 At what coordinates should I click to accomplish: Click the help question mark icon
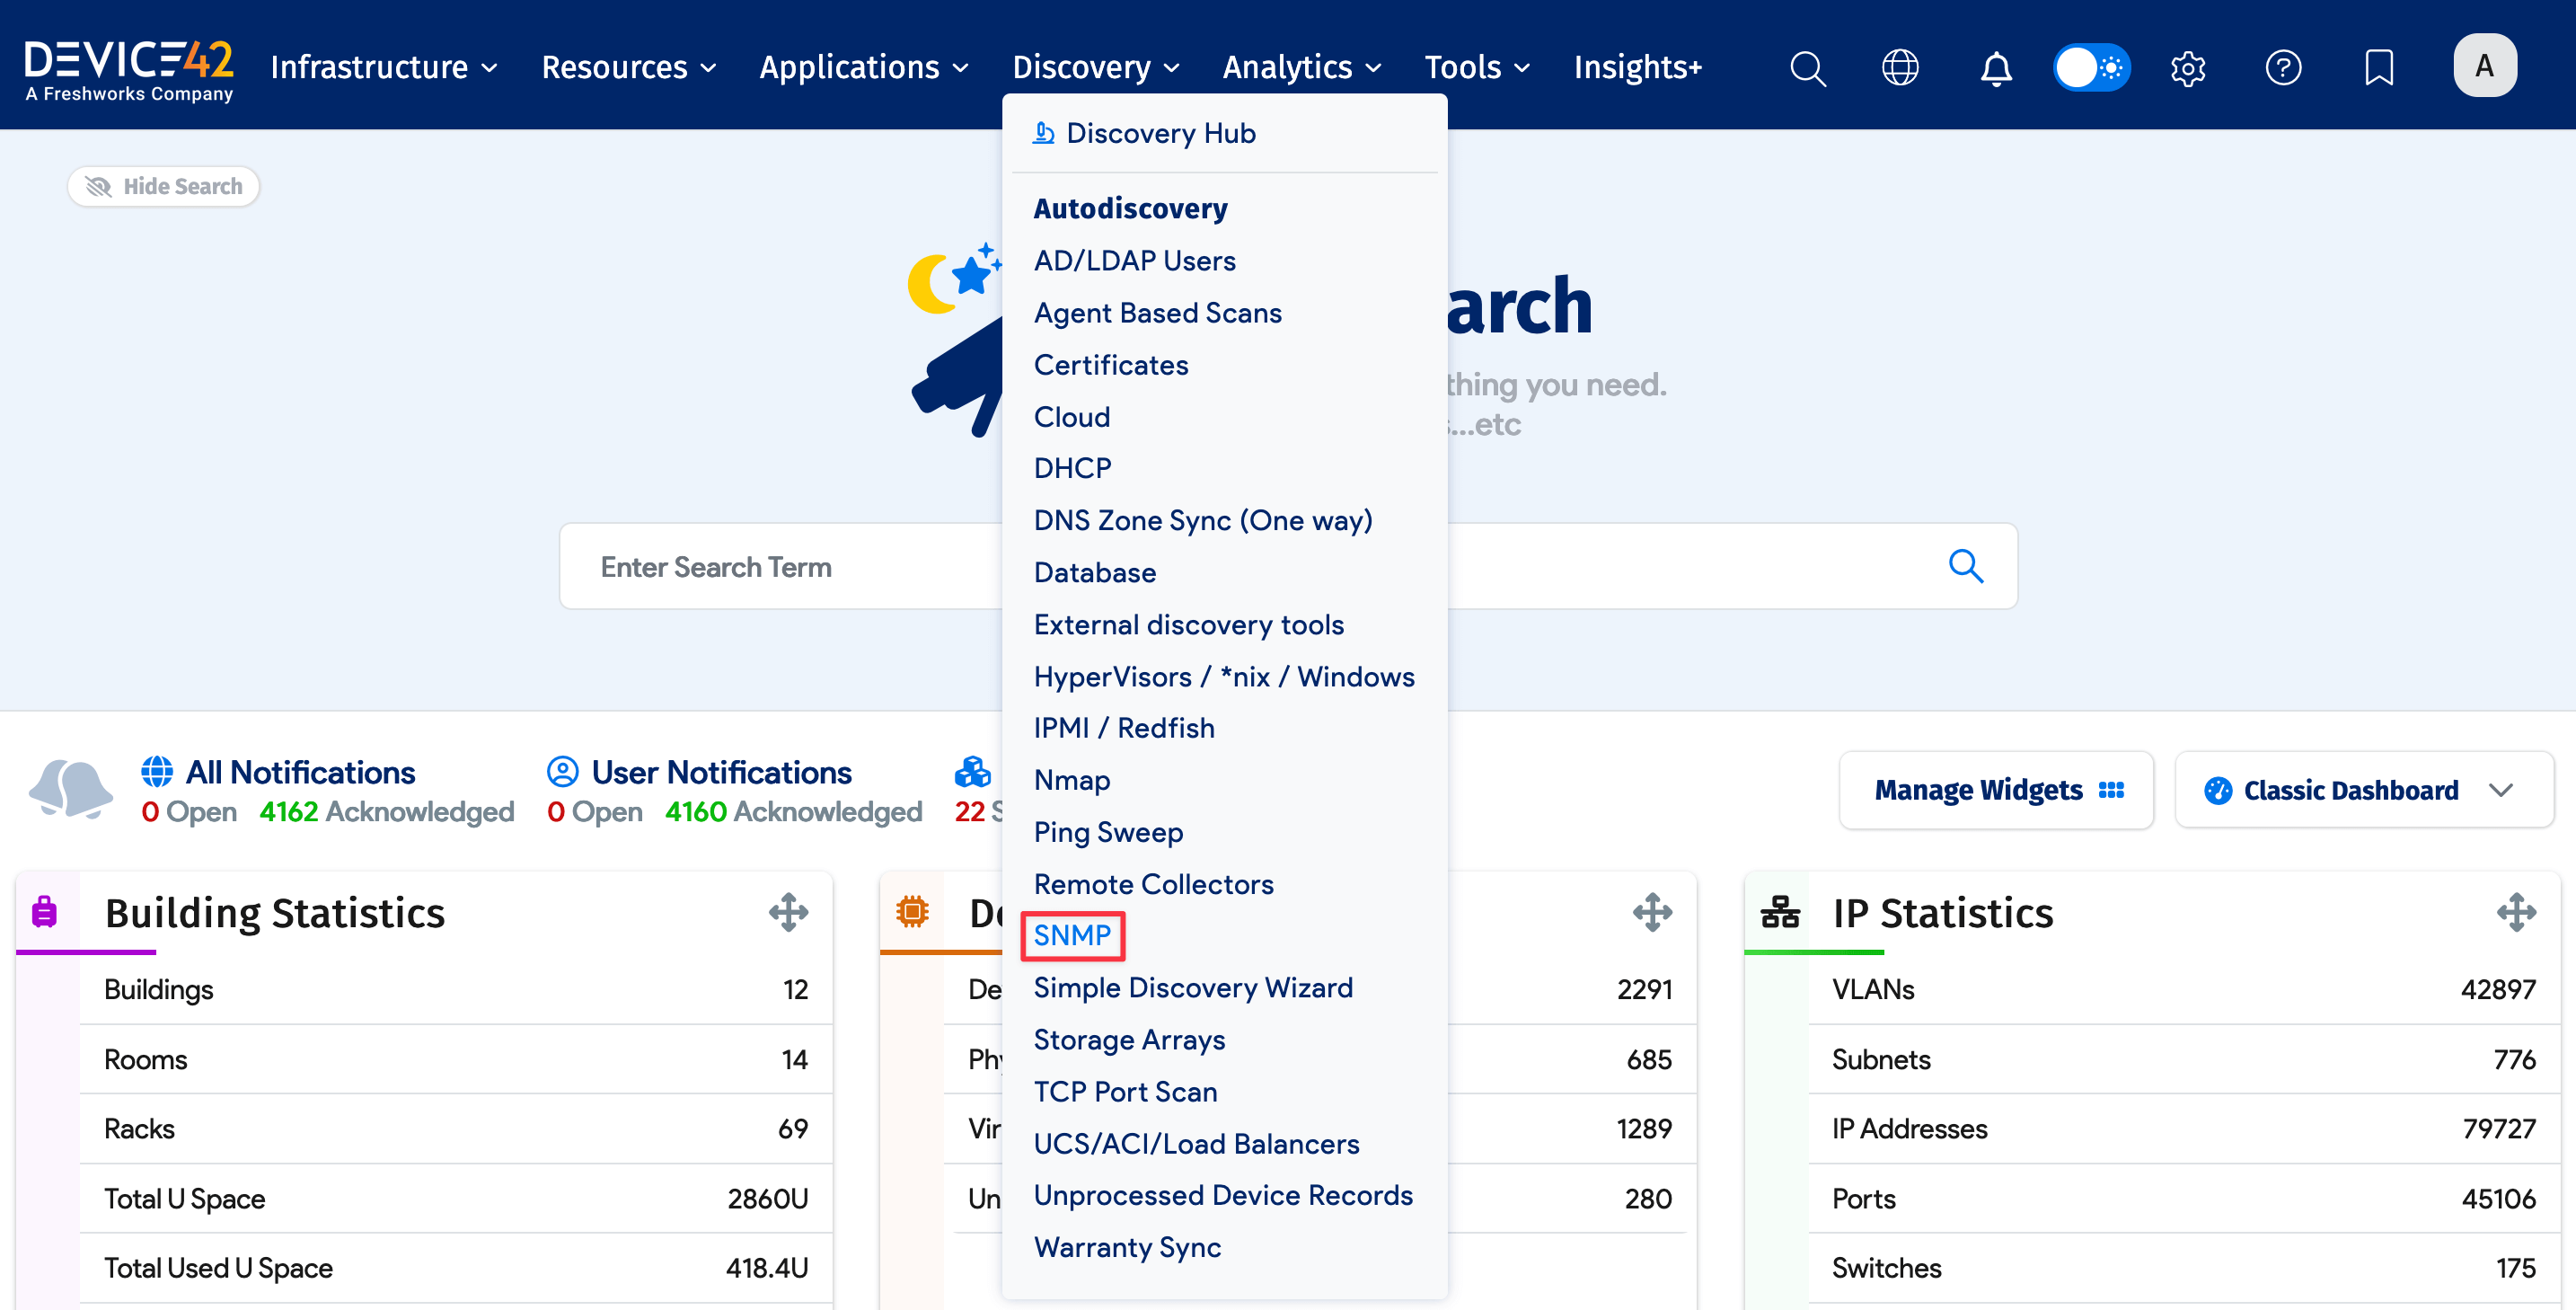click(x=2283, y=68)
